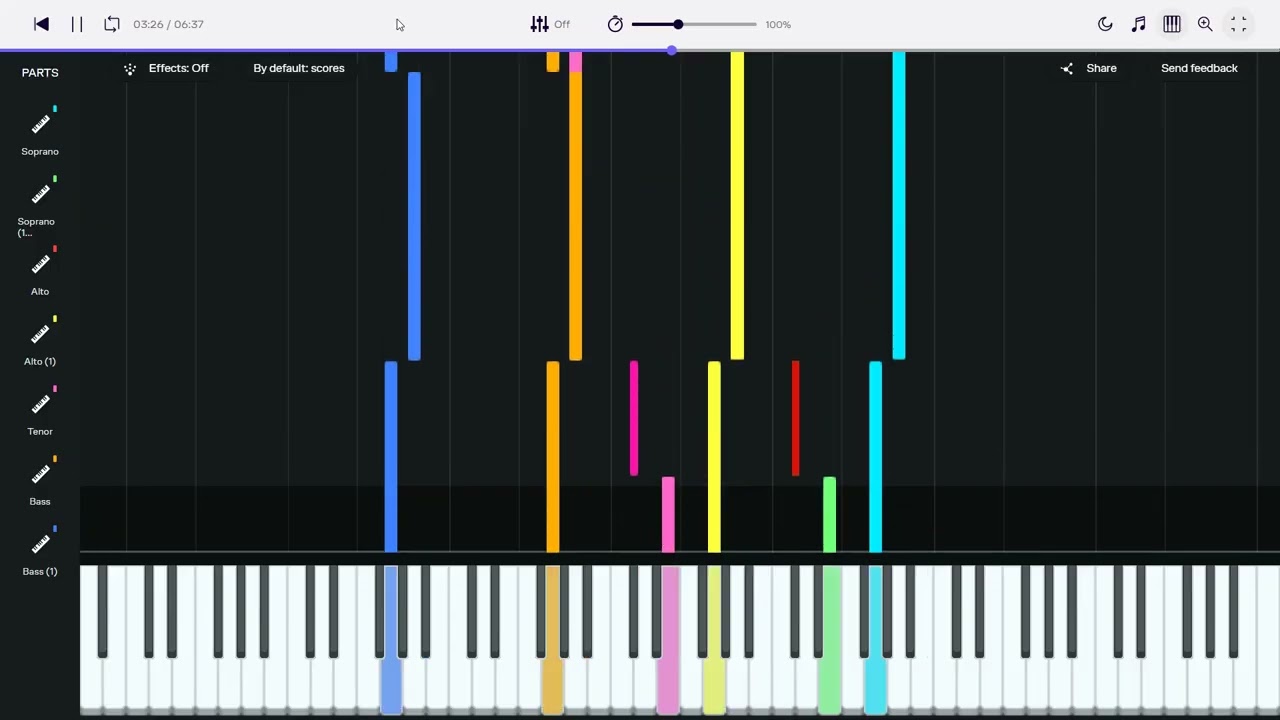Click the 03:26 / 06:37 time display
Viewport: 1280px width, 720px height.
coord(168,24)
